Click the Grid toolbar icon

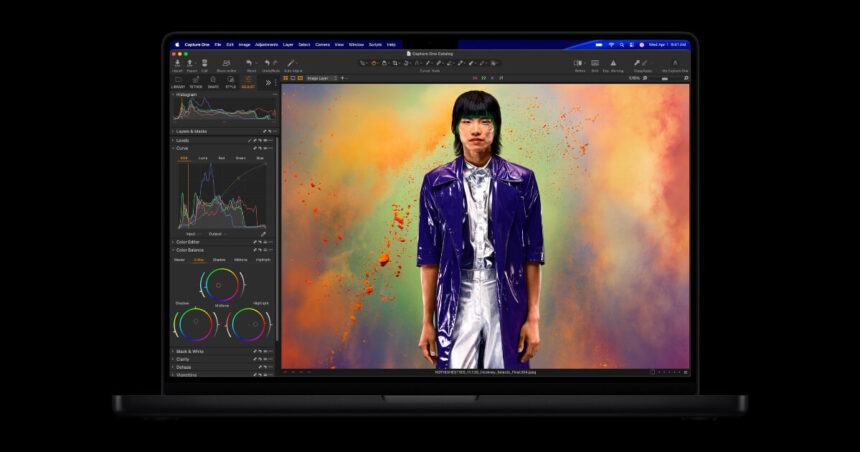[x=595, y=64]
